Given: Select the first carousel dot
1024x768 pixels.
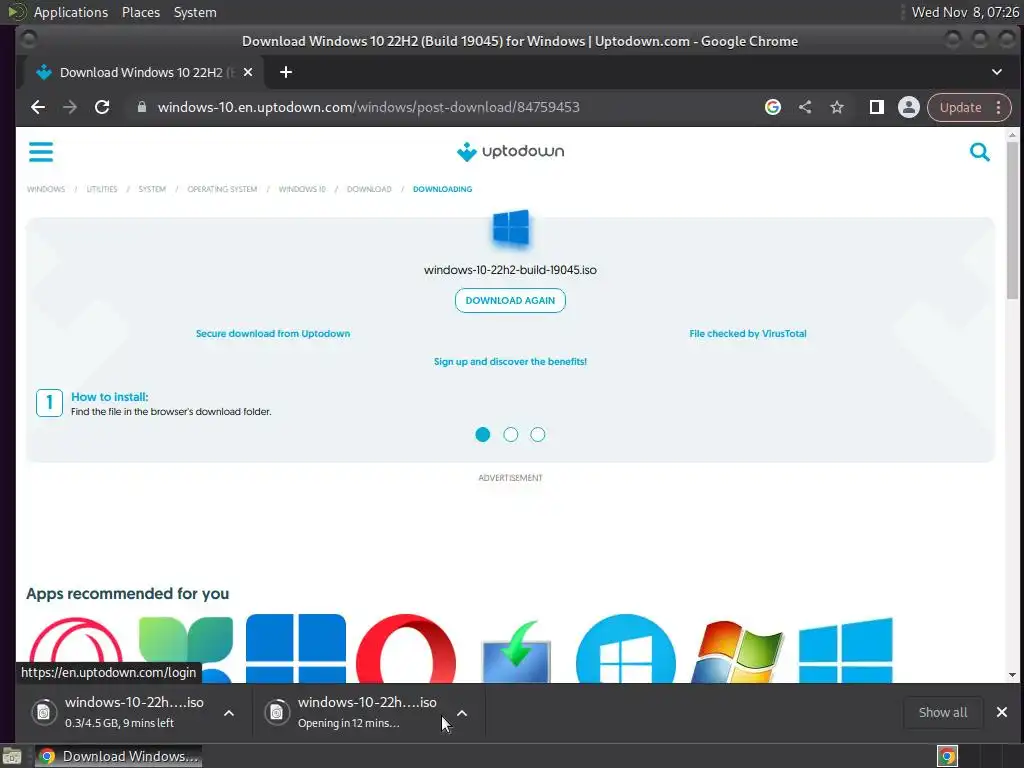Looking at the screenshot, I should pos(483,434).
